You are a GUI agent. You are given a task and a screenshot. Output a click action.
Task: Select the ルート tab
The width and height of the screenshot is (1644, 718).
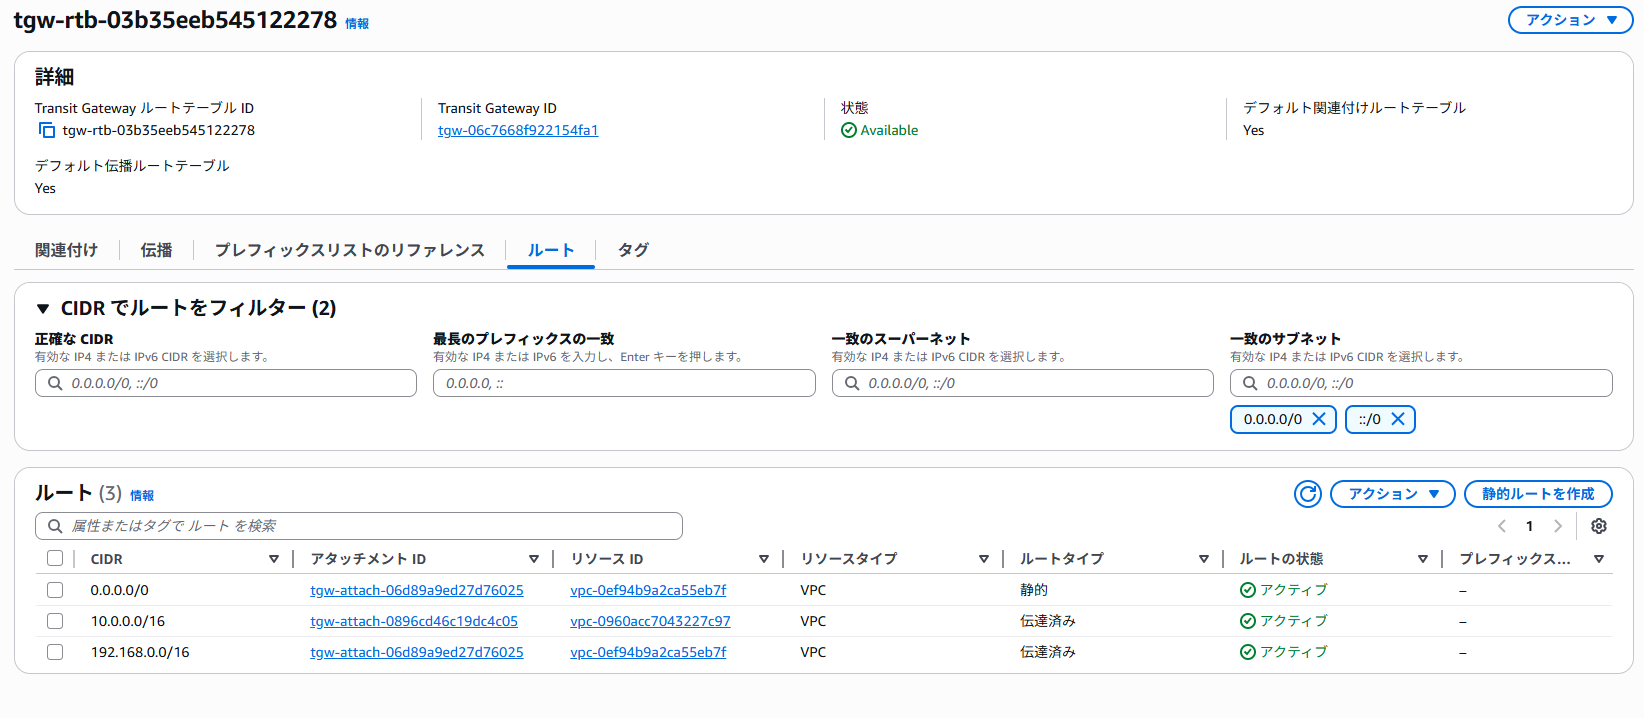(551, 250)
